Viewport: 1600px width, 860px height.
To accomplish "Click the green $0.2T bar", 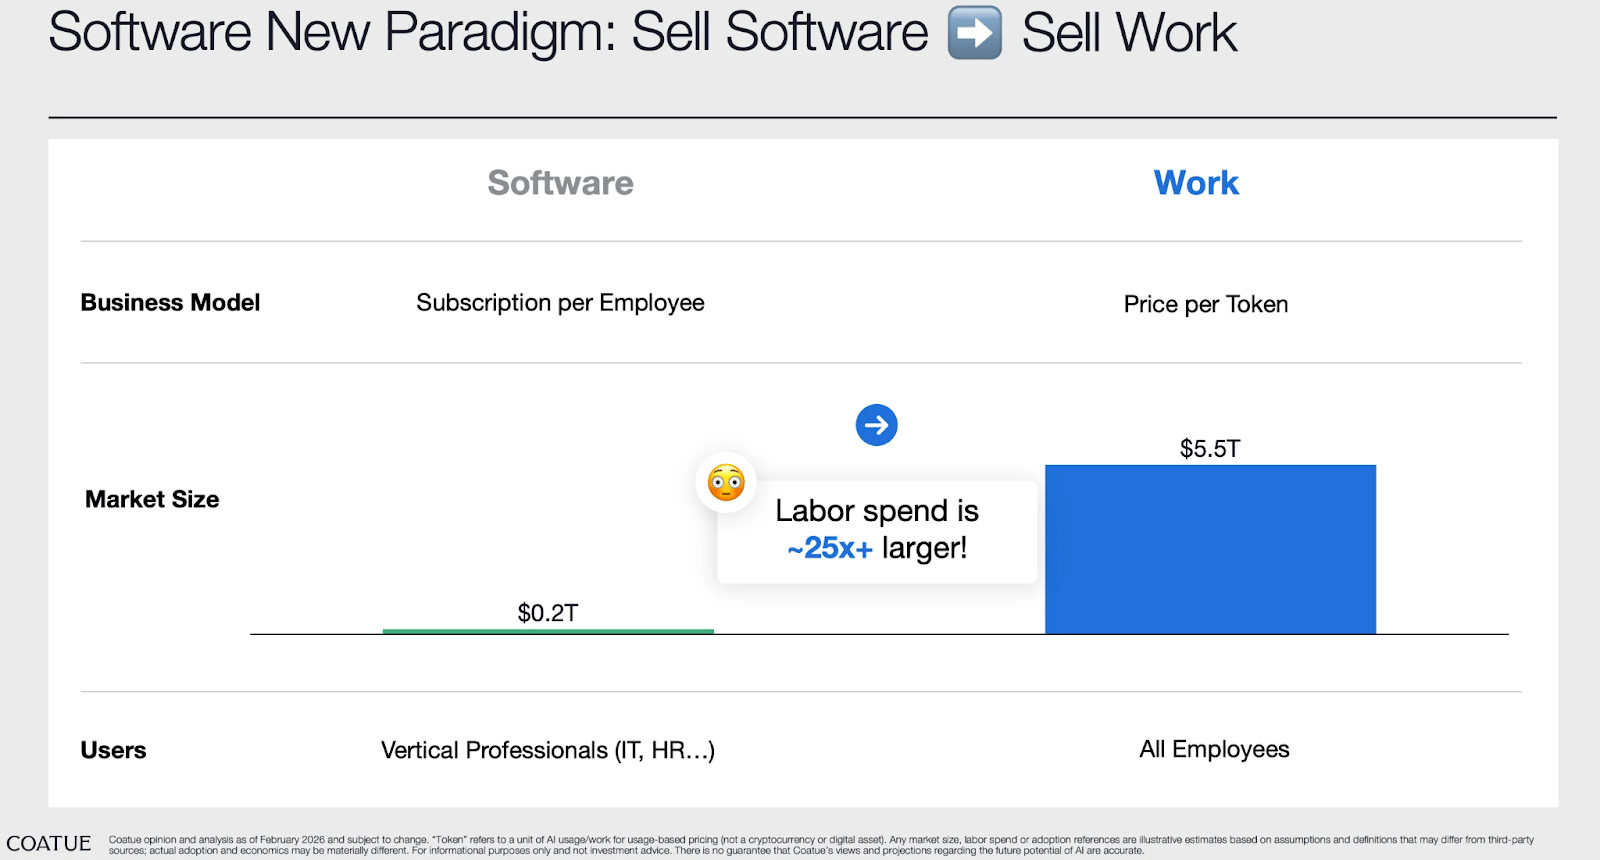I will tap(548, 631).
